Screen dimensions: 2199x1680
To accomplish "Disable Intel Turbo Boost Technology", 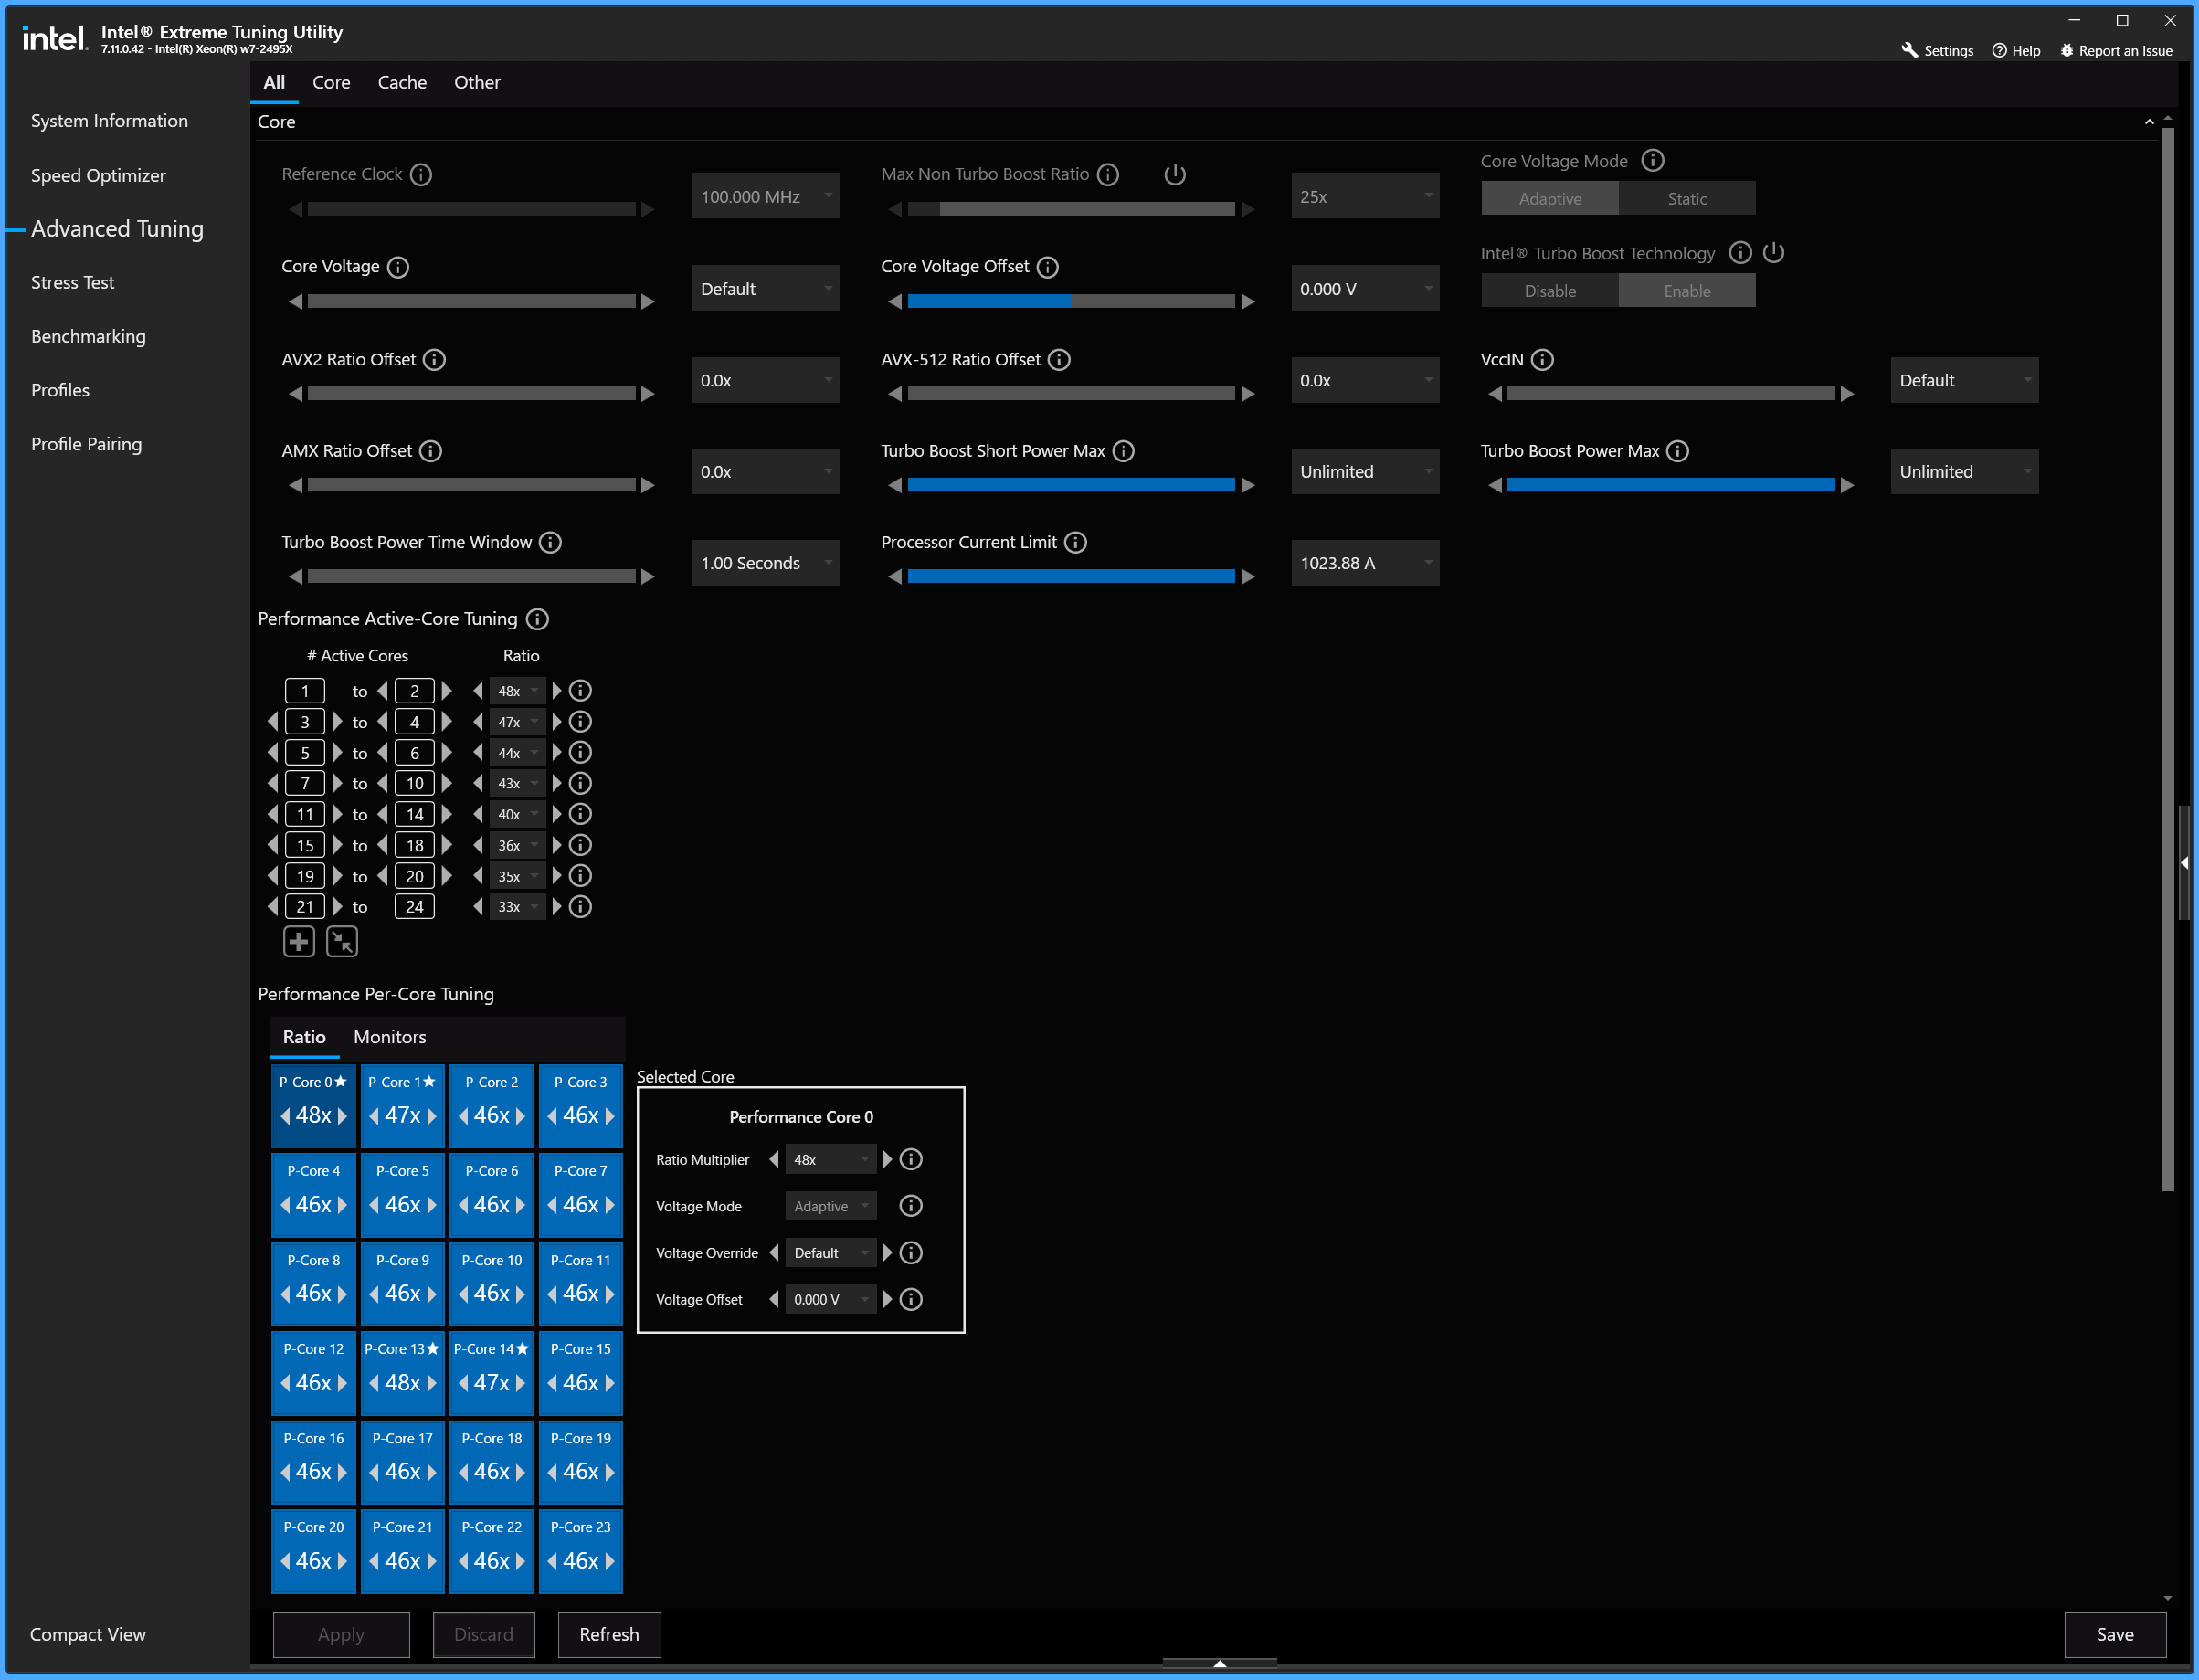I will [1550, 291].
